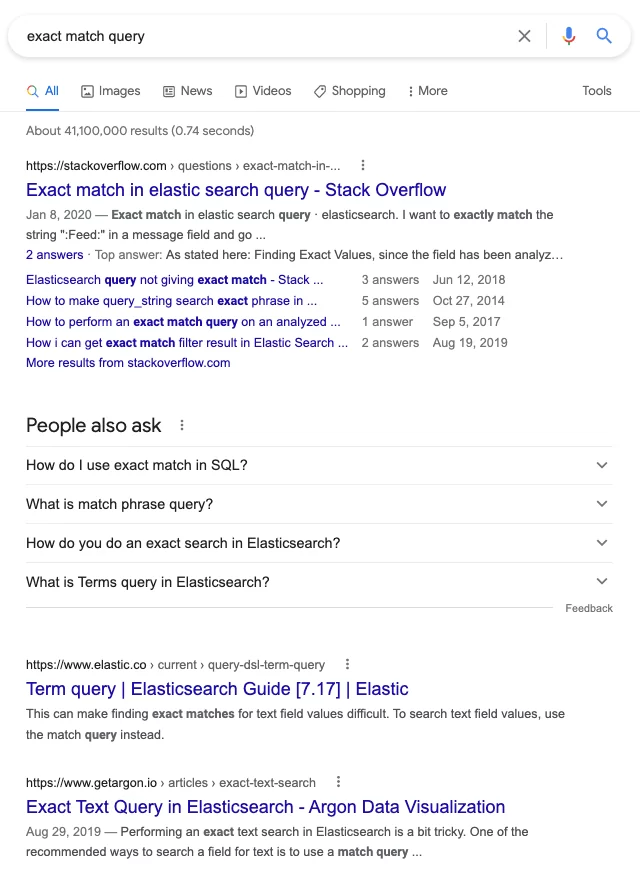The height and width of the screenshot is (886, 640).
Task: Clear the search query with the X icon
Action: coord(524,35)
